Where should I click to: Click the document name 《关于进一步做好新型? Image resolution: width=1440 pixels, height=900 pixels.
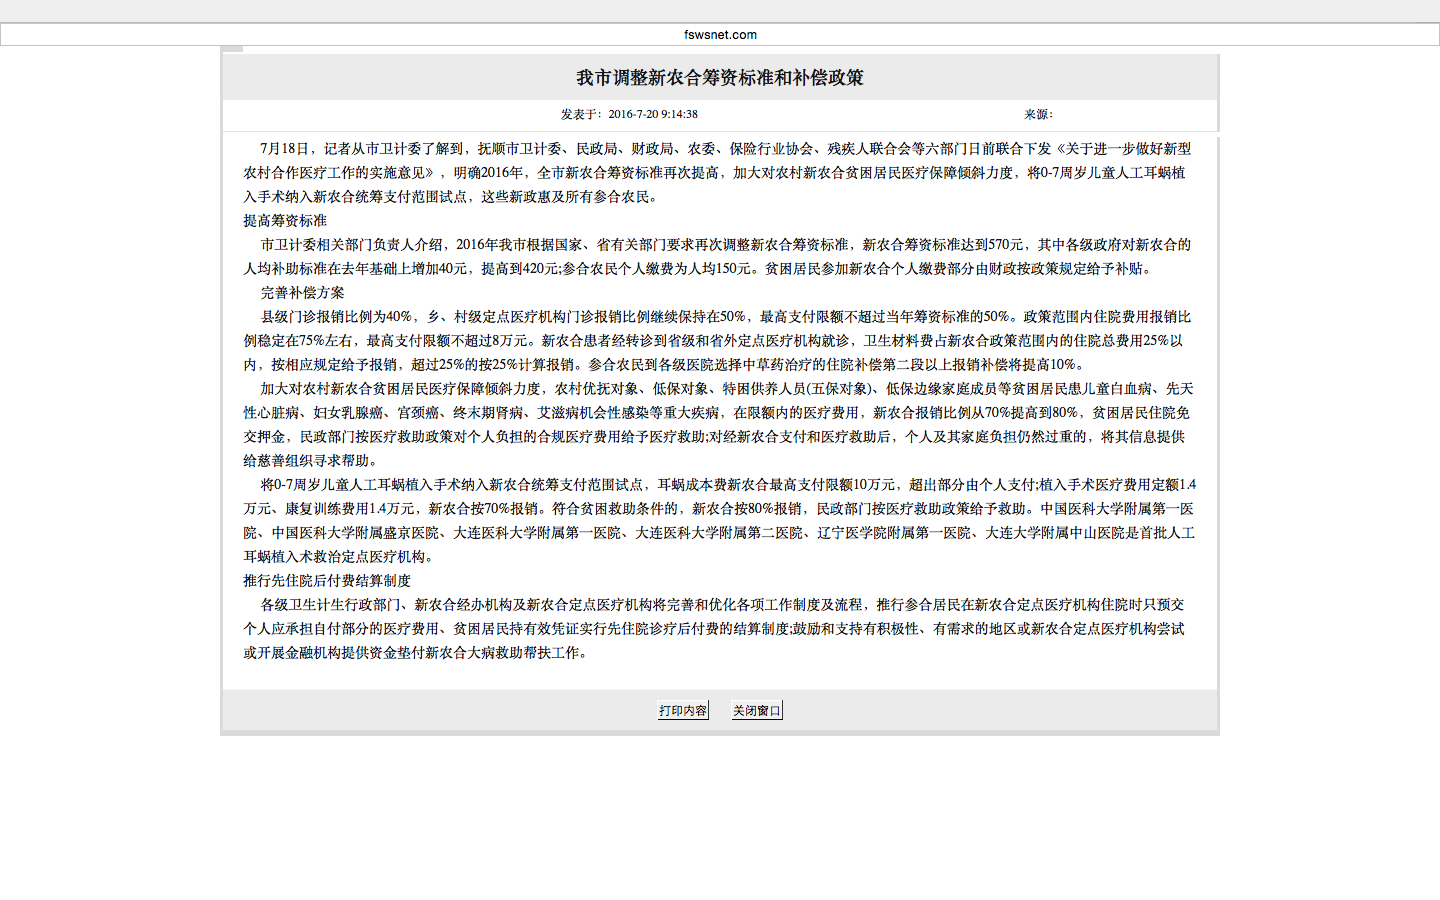point(1122,149)
